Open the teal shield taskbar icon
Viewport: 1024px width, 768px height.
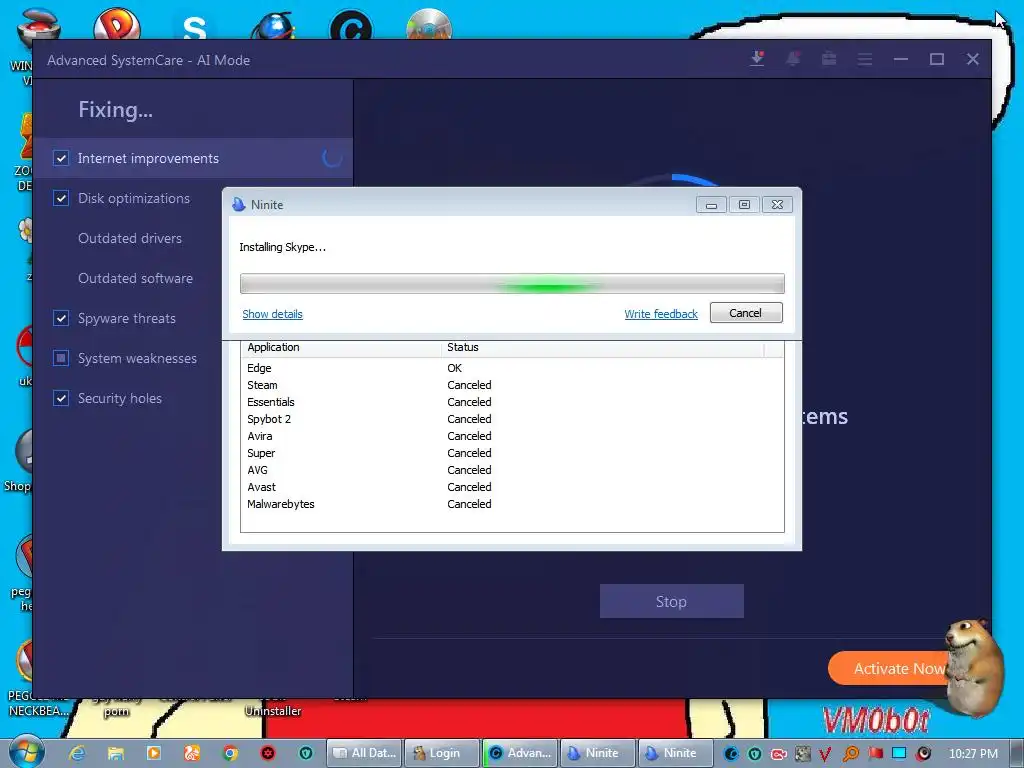306,753
